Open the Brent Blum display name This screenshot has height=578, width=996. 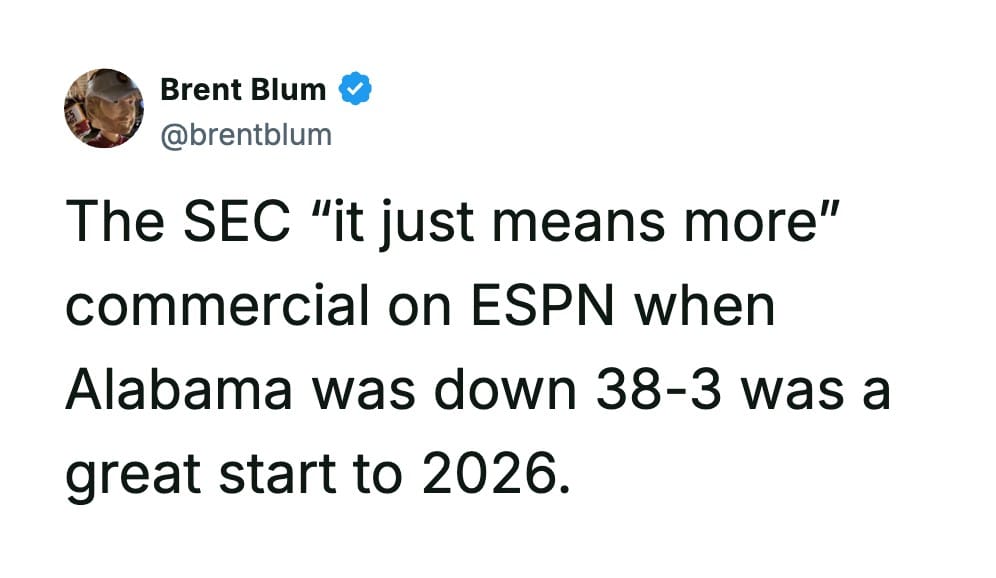243,89
